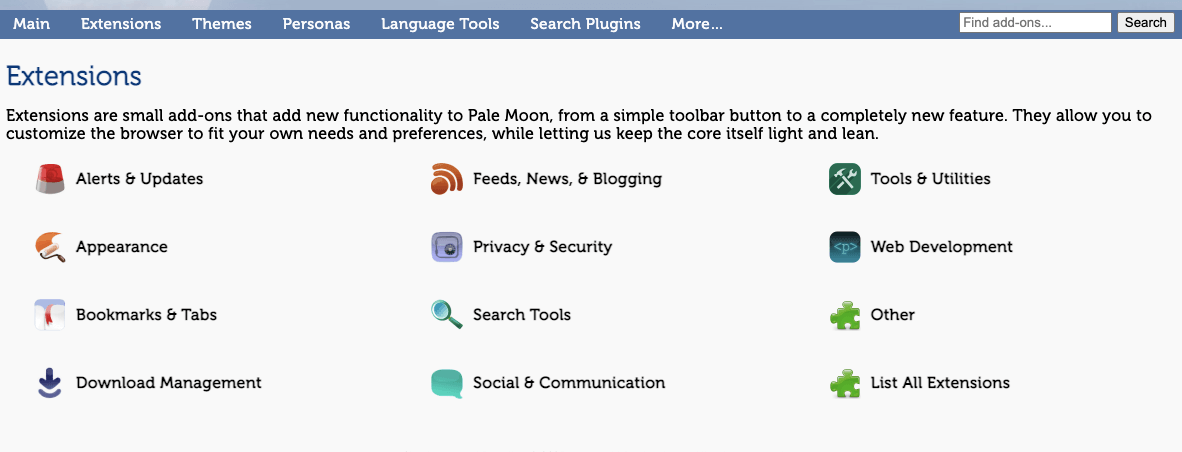Open the Download Management arrow icon
The height and width of the screenshot is (452, 1182).
click(x=50, y=383)
